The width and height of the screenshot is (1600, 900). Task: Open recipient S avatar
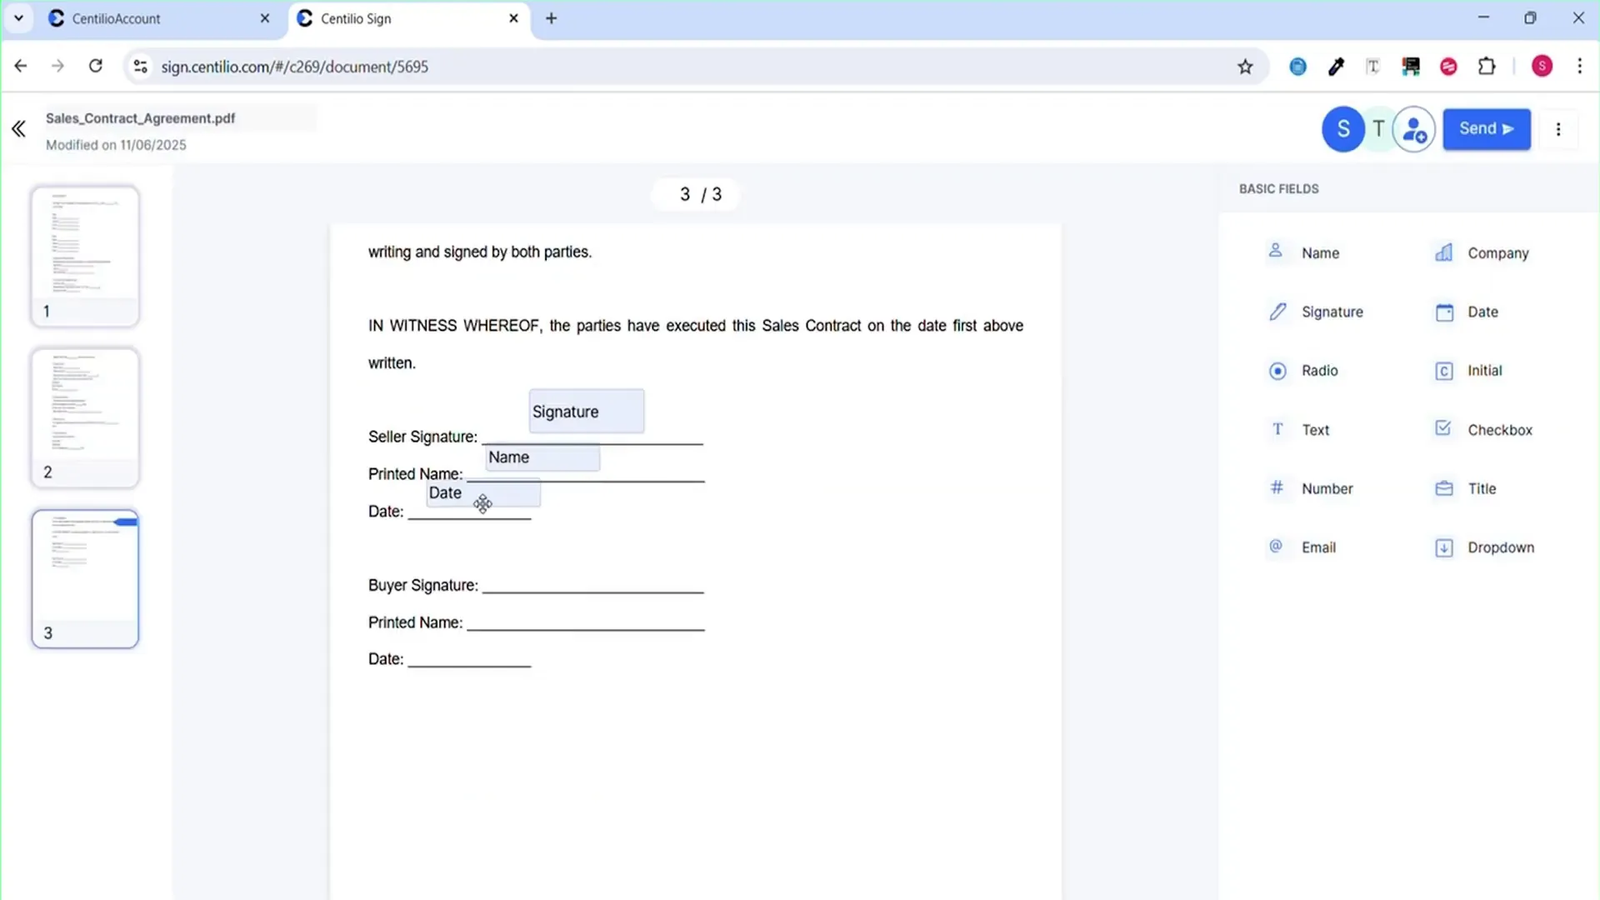(1343, 129)
